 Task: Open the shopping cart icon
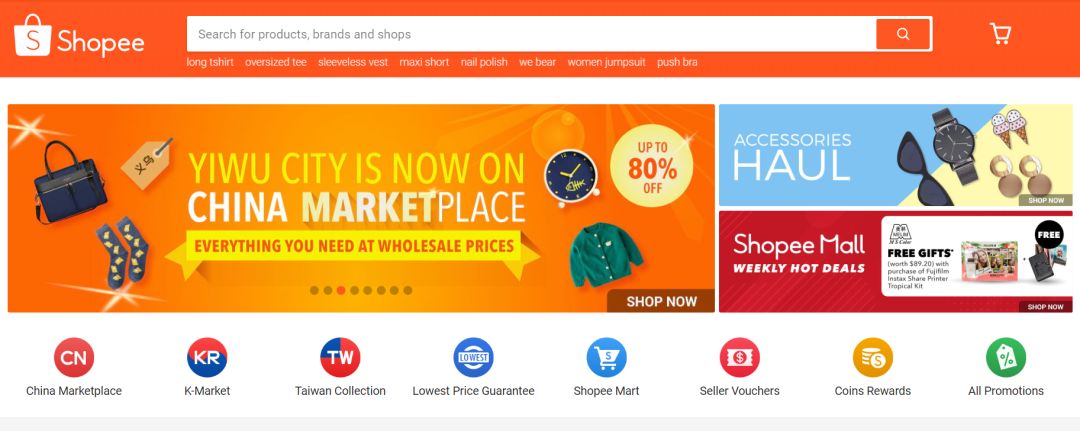[999, 34]
